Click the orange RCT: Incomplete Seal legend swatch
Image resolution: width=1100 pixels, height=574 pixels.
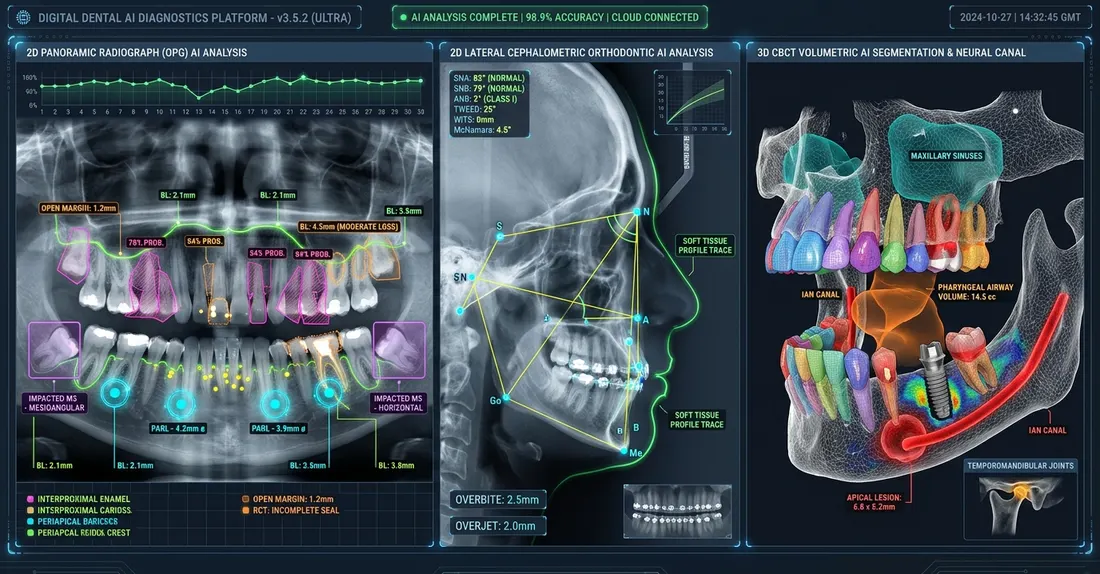point(246,510)
